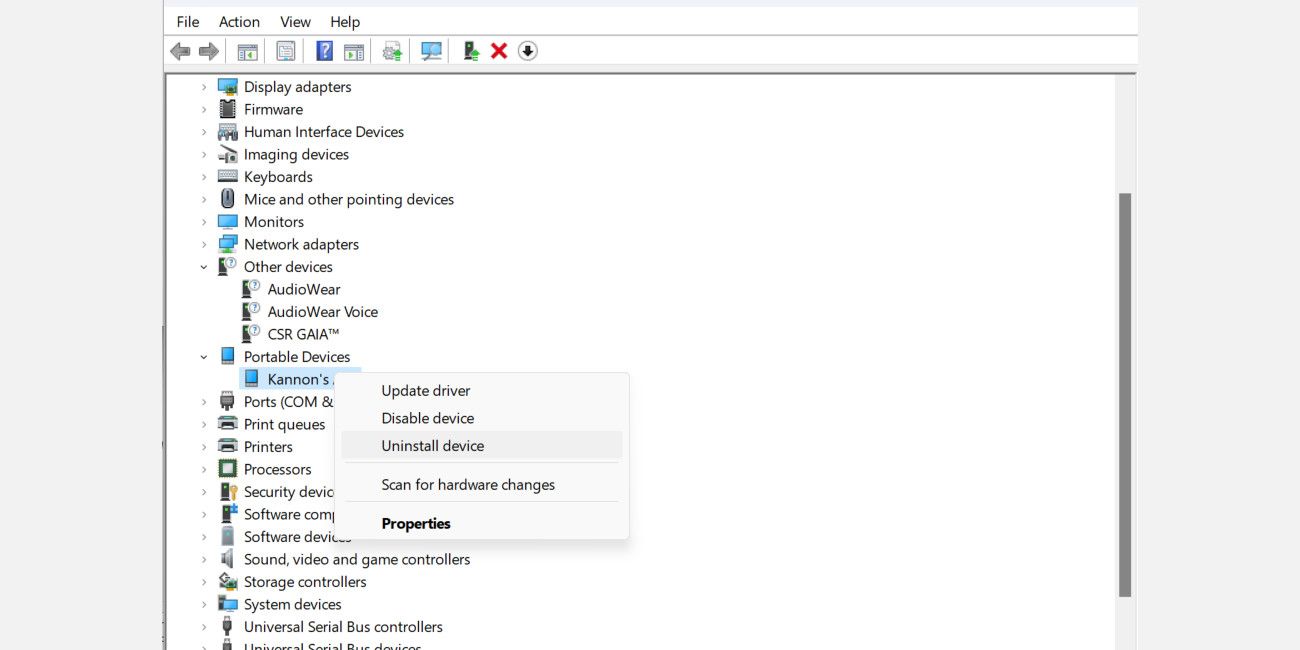The image size is (1300, 650).
Task: Click the Back navigation arrow
Action: 180,50
